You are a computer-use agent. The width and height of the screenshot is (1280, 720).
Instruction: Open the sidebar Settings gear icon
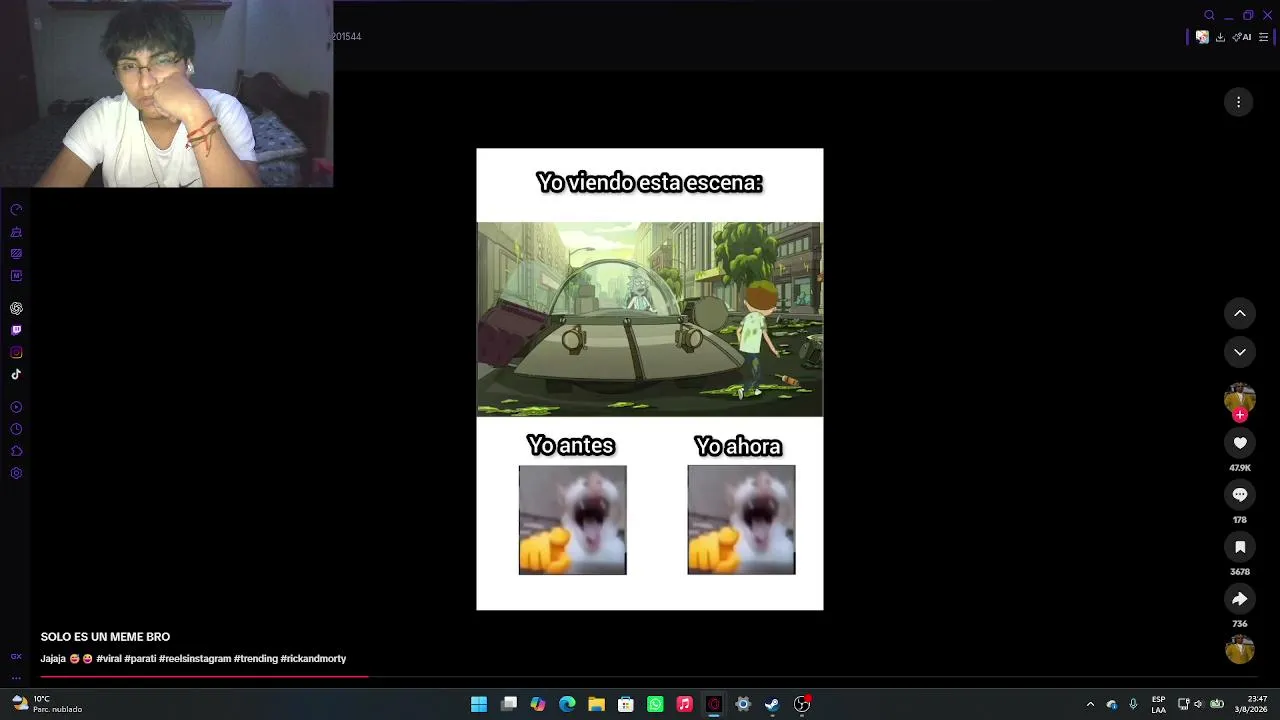[16, 473]
